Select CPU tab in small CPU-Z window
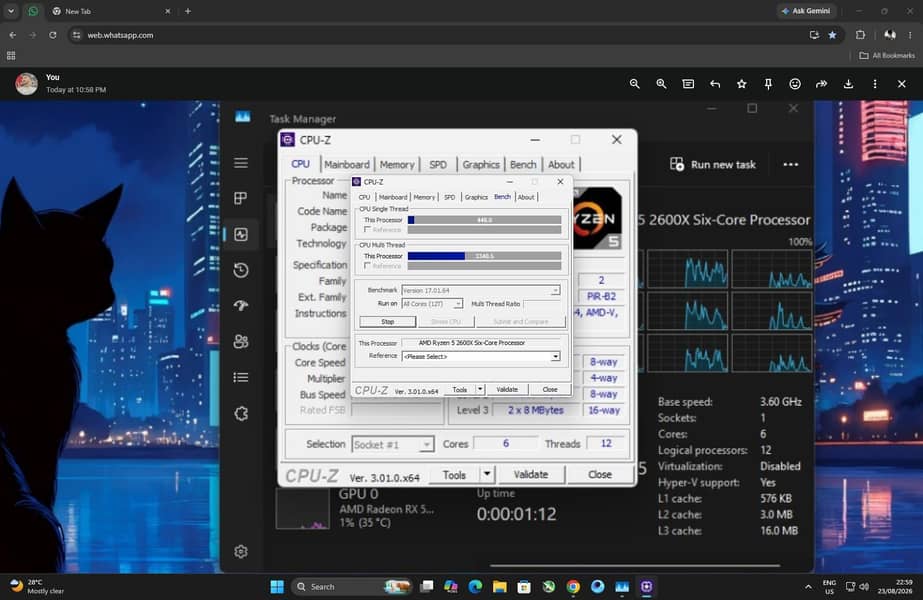Viewport: 923px width, 600px height. coord(364,197)
